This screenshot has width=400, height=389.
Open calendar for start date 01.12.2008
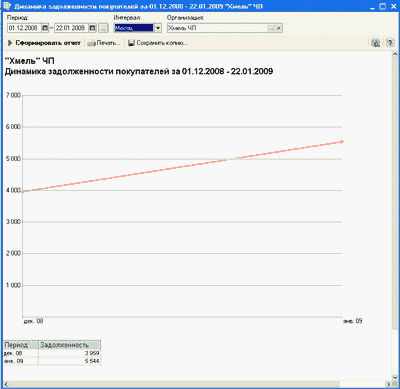coord(45,28)
